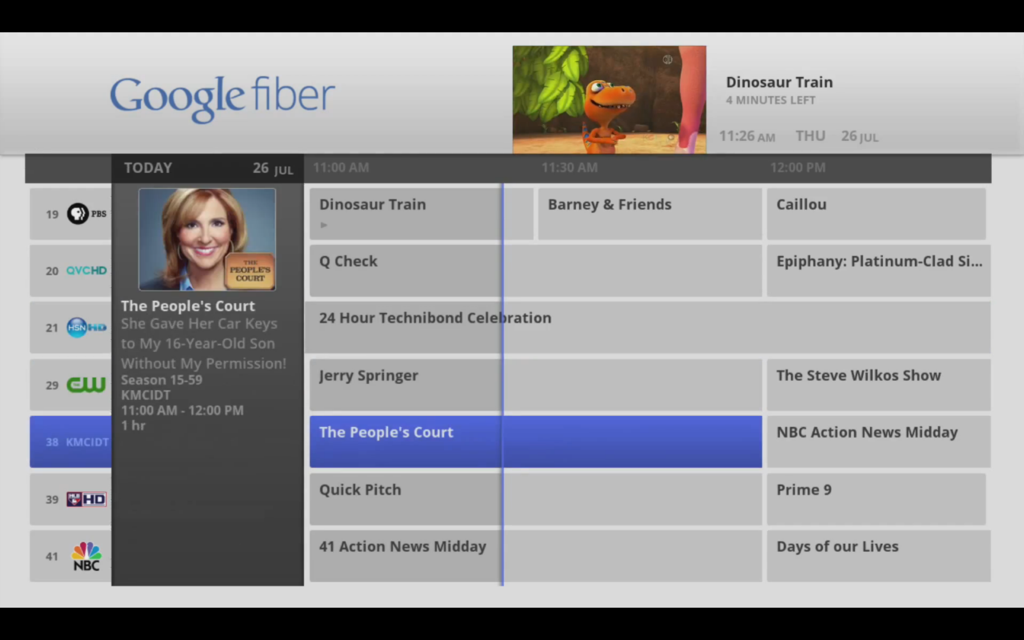Viewport: 1024px width, 640px height.
Task: Select Barney & Friends program
Action: pyautogui.click(x=649, y=214)
